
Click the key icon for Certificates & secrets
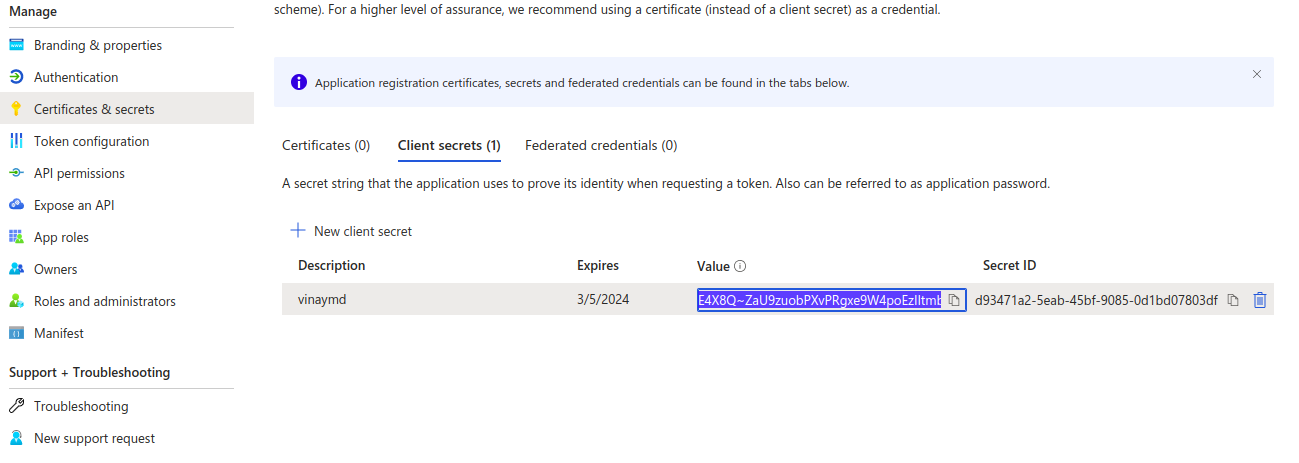point(16,109)
